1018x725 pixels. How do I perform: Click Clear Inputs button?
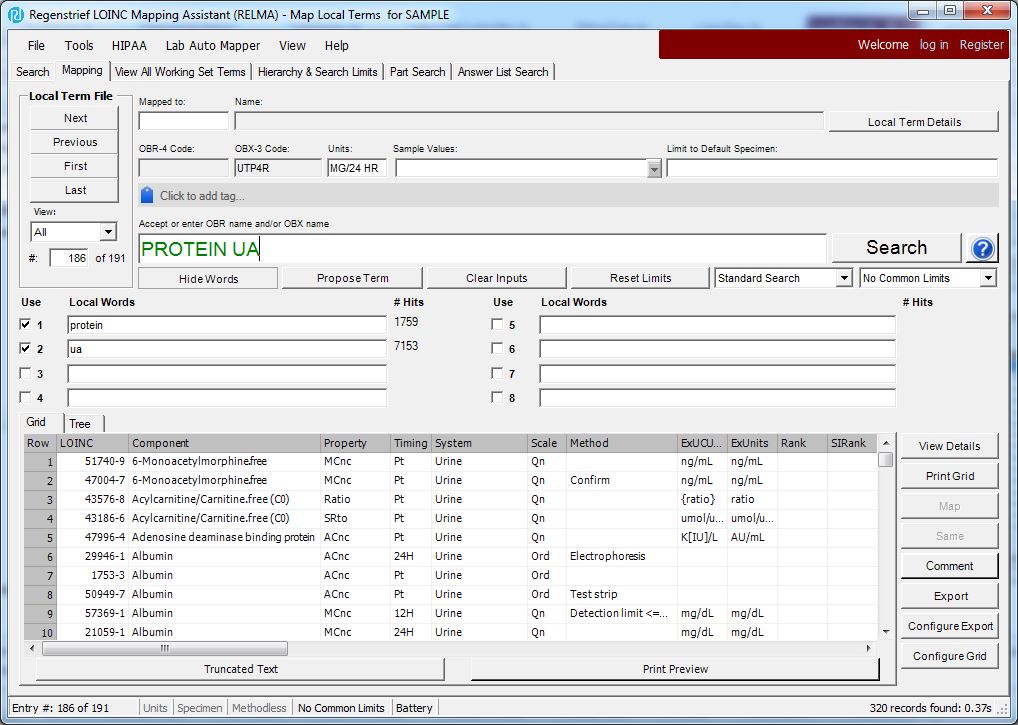[x=497, y=278]
